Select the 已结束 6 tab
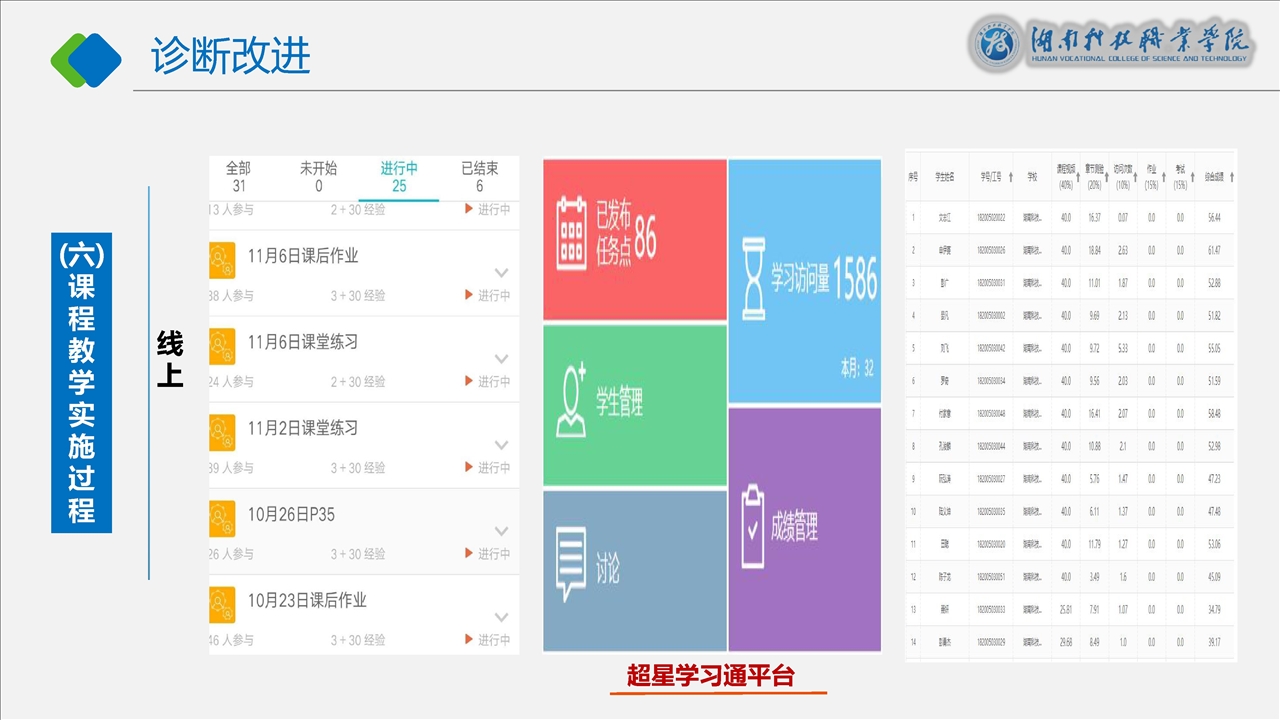1280x720 pixels. [x=479, y=177]
